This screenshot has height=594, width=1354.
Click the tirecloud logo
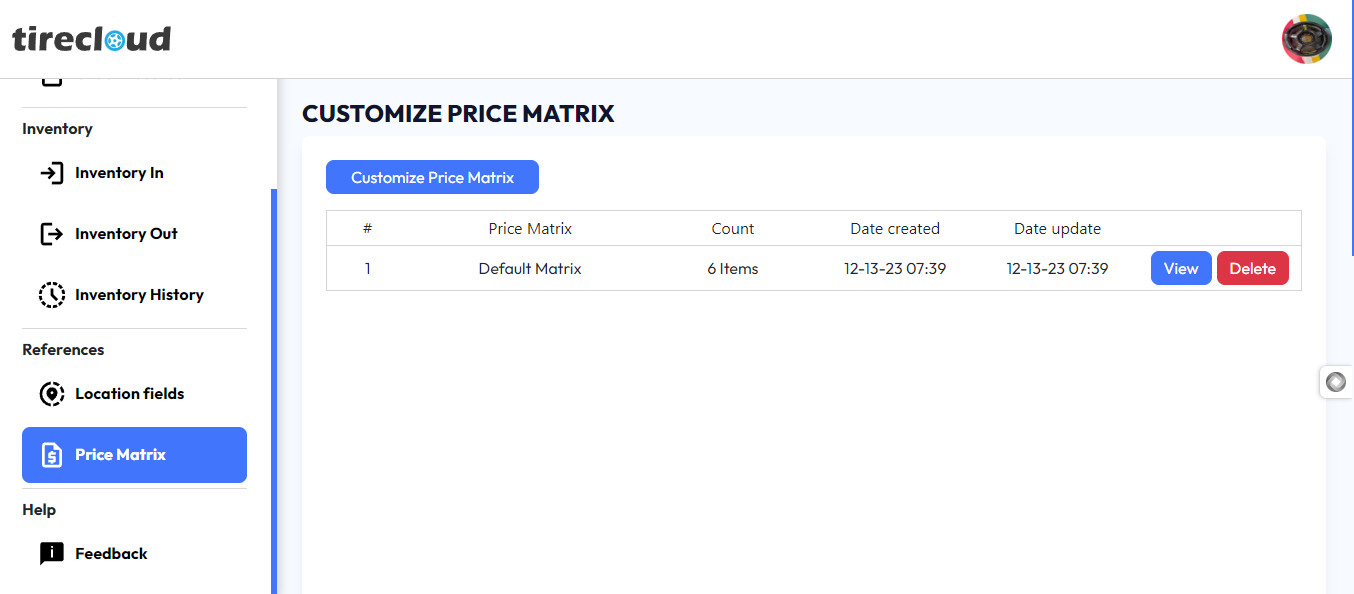(x=92, y=39)
